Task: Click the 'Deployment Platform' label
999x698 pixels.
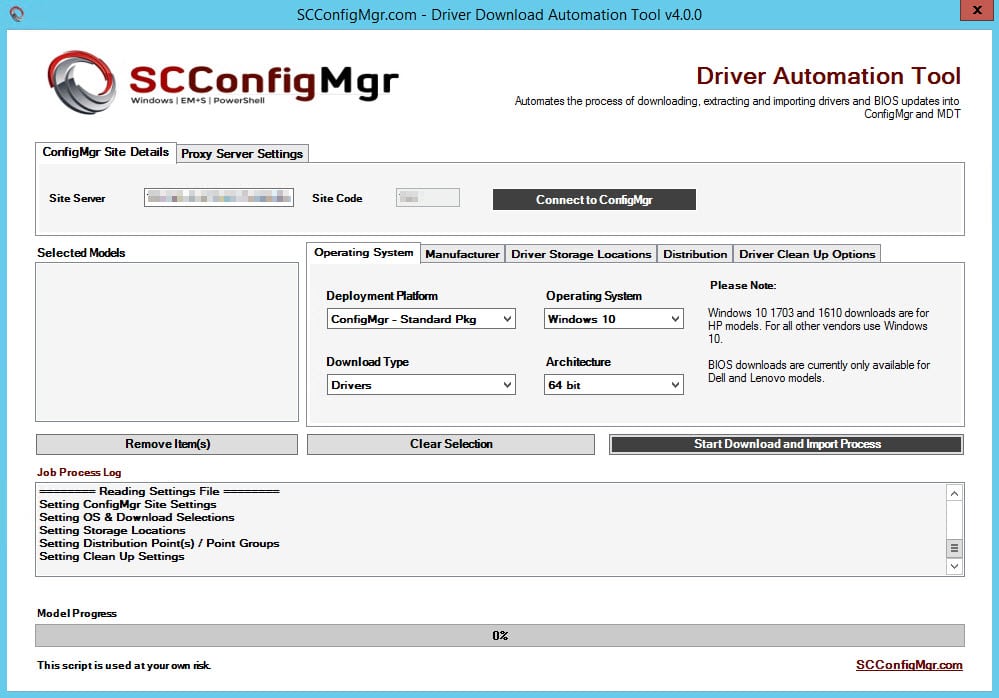Action: (382, 296)
